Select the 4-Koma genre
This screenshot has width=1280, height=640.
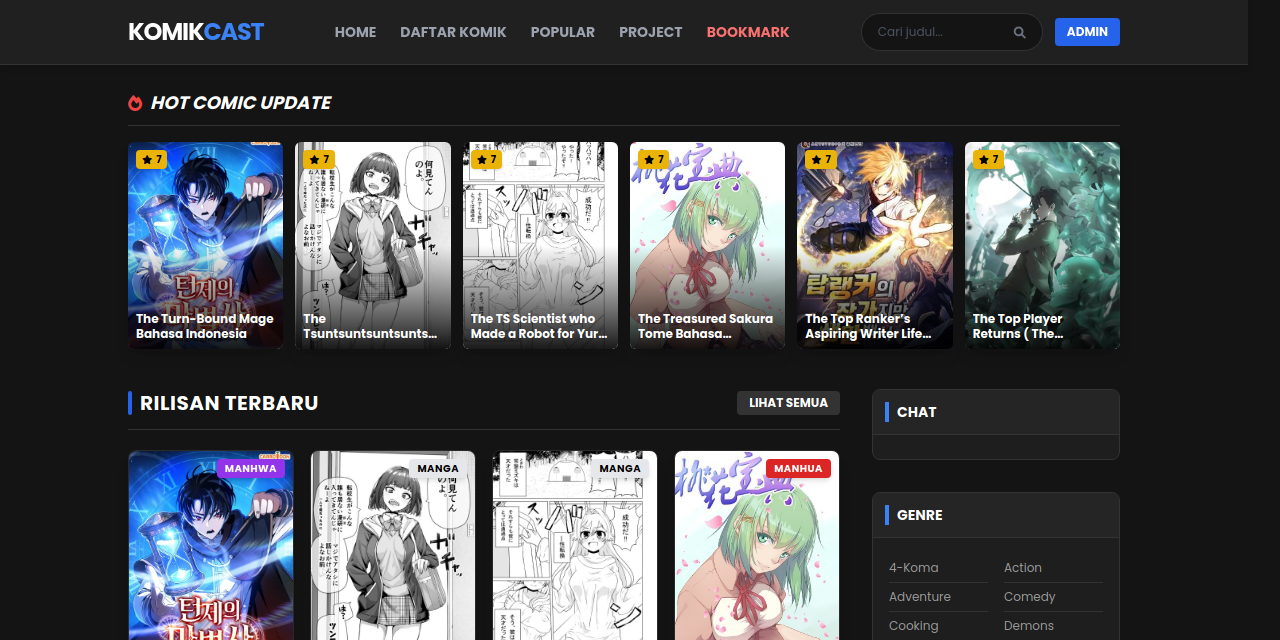pos(914,567)
